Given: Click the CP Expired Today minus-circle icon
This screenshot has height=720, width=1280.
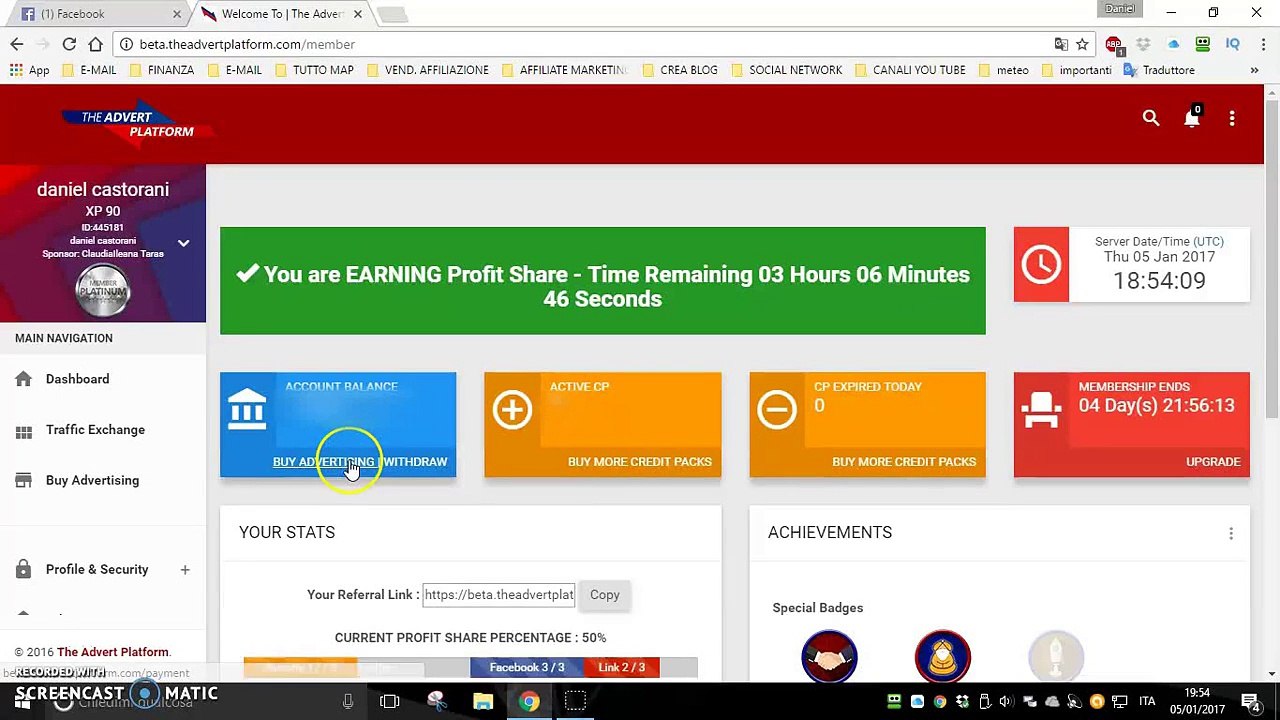Looking at the screenshot, I should point(776,409).
